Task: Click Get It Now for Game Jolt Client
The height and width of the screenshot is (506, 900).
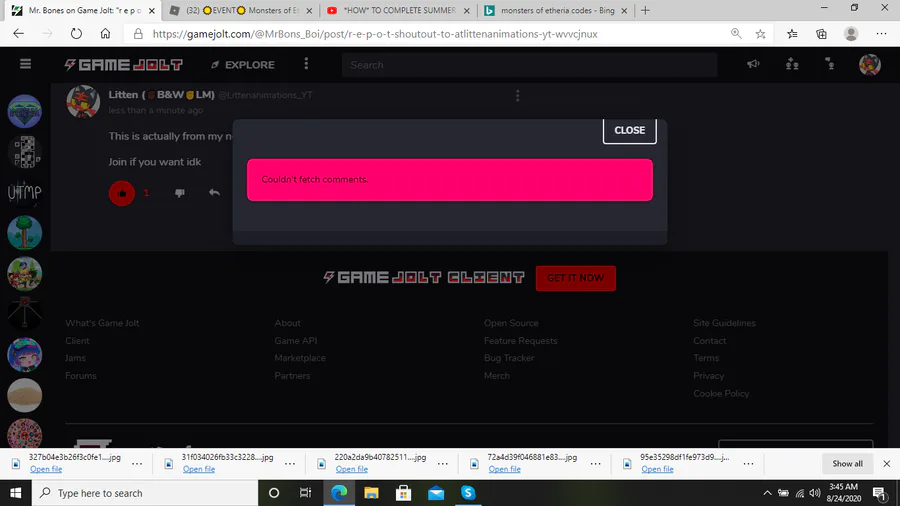Action: [576, 278]
